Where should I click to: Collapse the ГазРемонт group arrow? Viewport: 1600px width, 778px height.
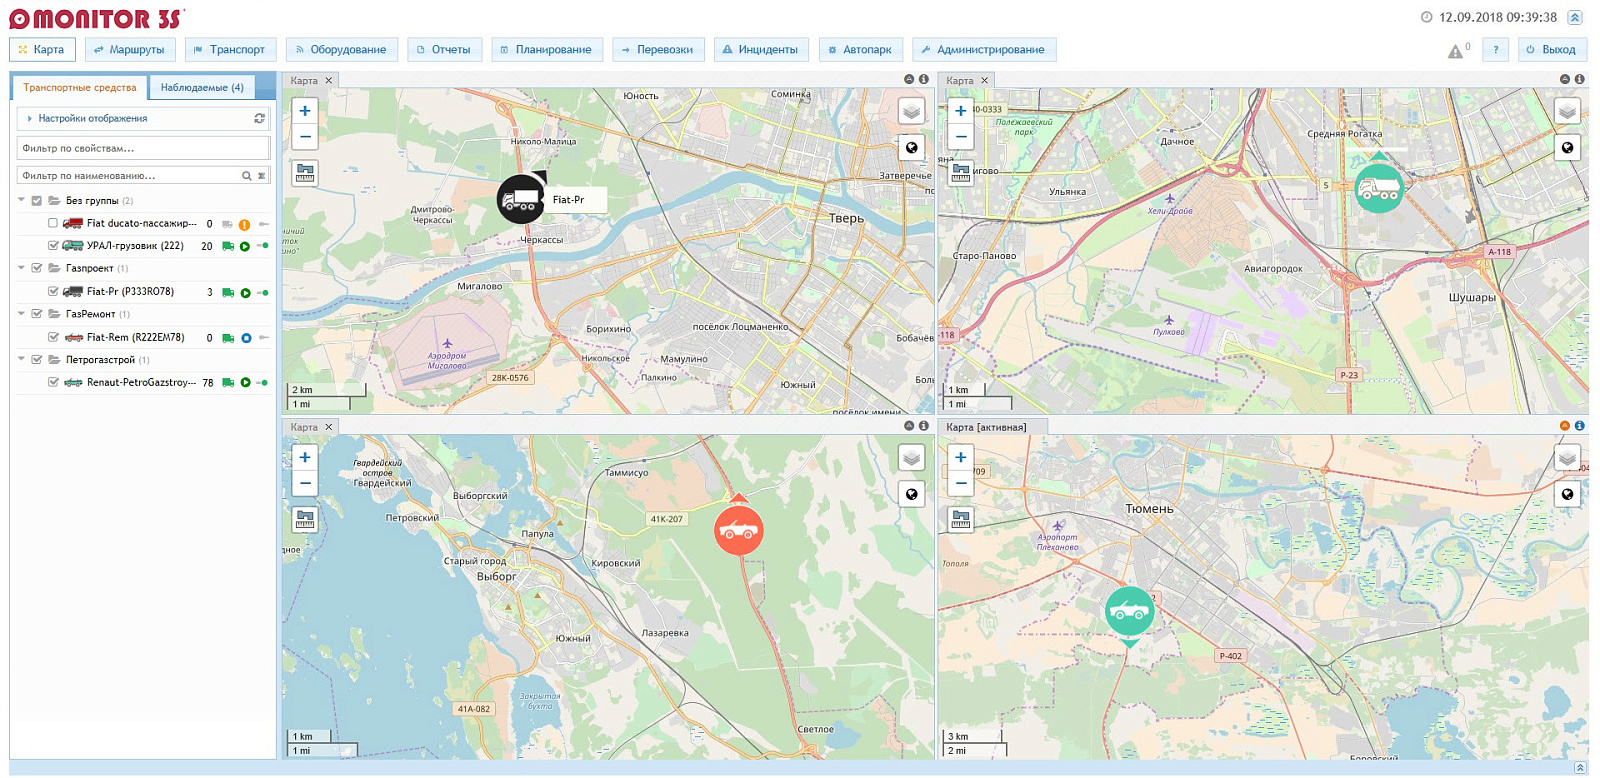coord(21,313)
